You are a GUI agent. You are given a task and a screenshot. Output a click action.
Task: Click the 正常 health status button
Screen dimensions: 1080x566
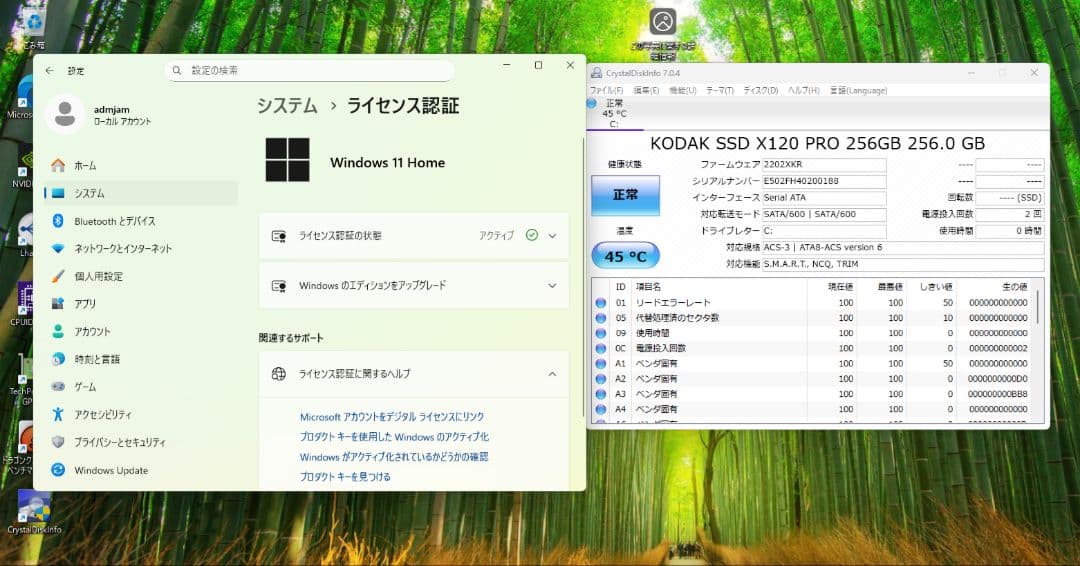point(625,196)
